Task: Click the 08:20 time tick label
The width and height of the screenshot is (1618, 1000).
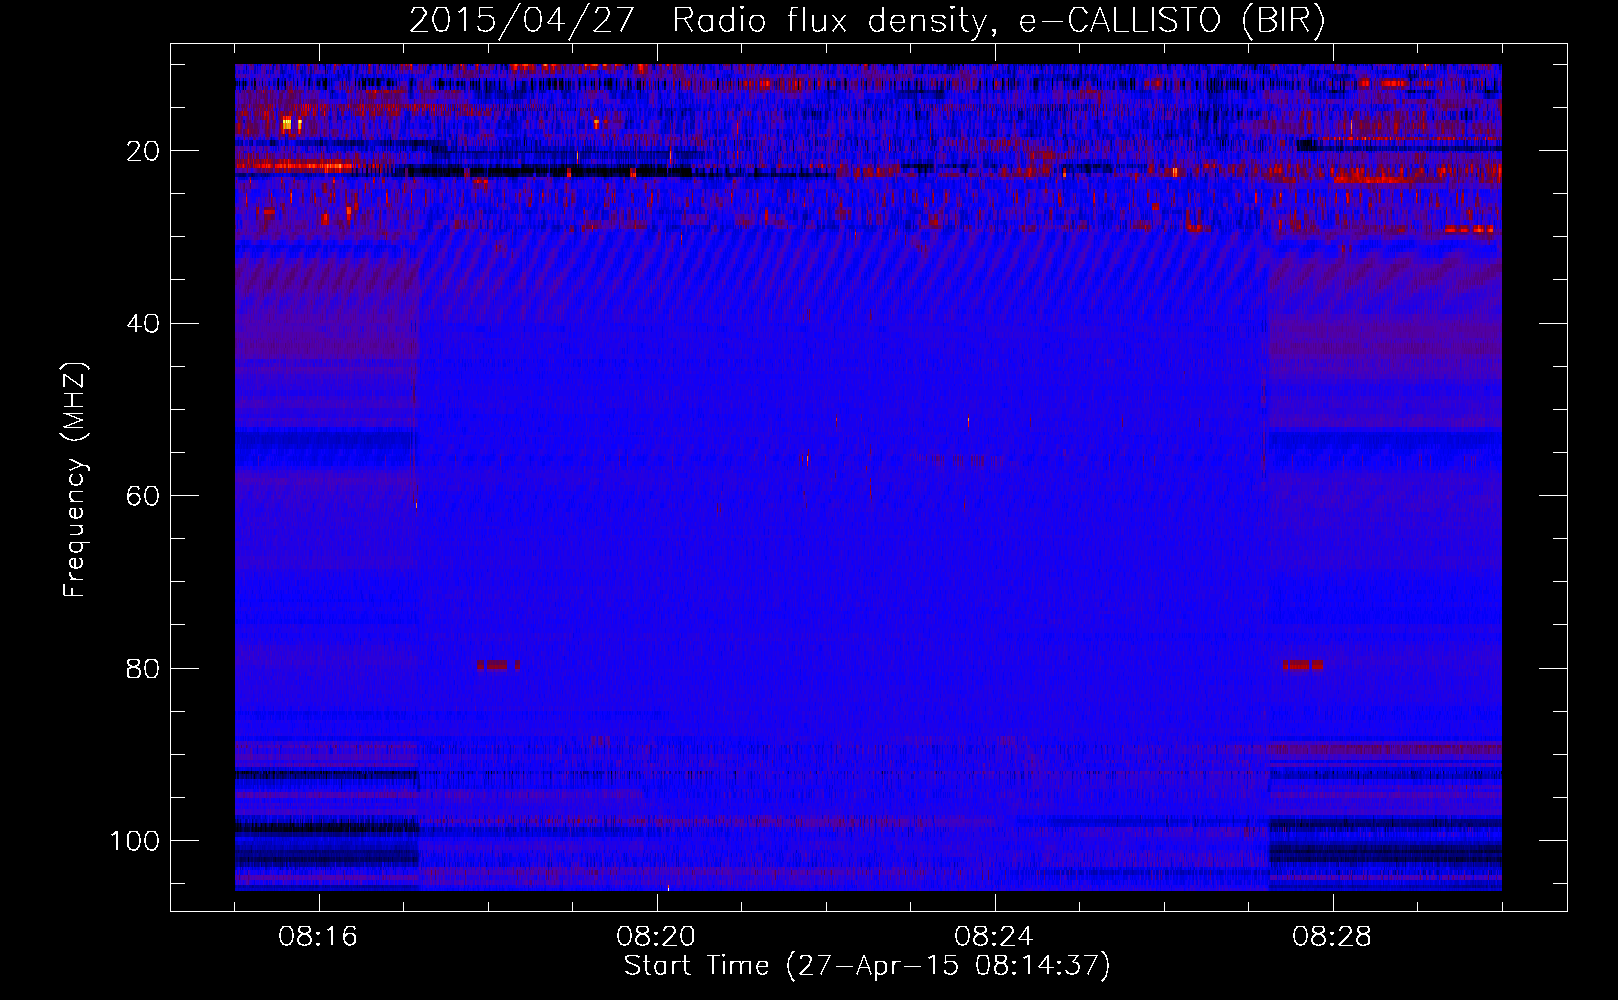Action: [x=656, y=937]
